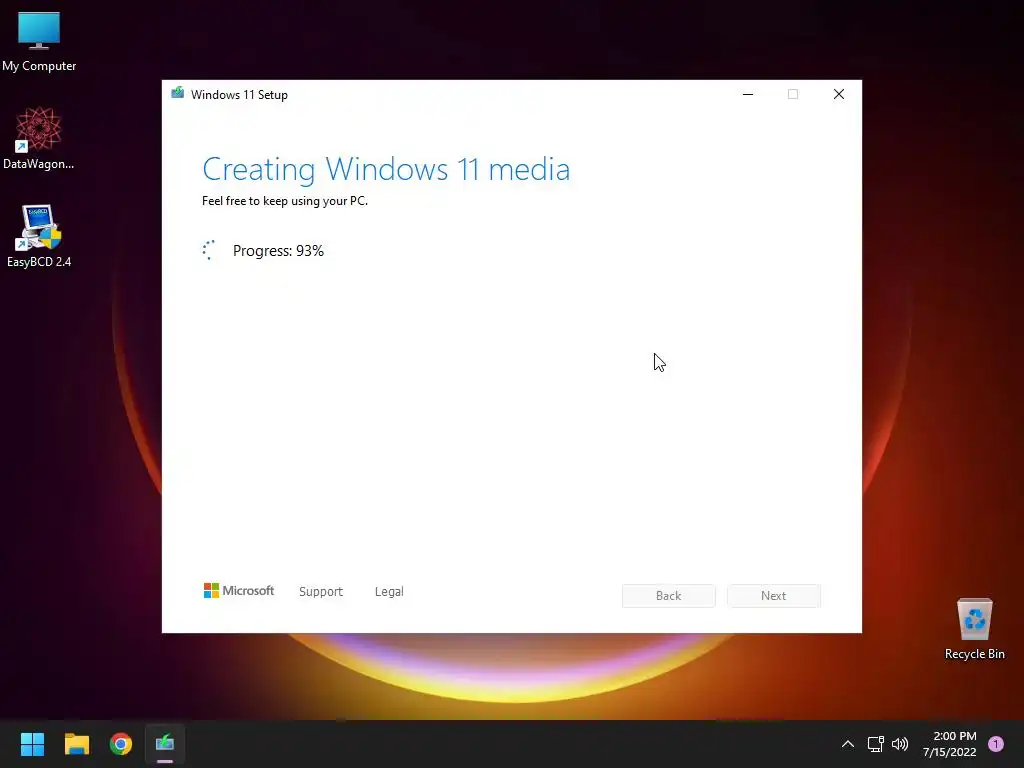Open the clock and date 2:00 PM
Image resolution: width=1024 pixels, height=768 pixels.
tap(950, 744)
